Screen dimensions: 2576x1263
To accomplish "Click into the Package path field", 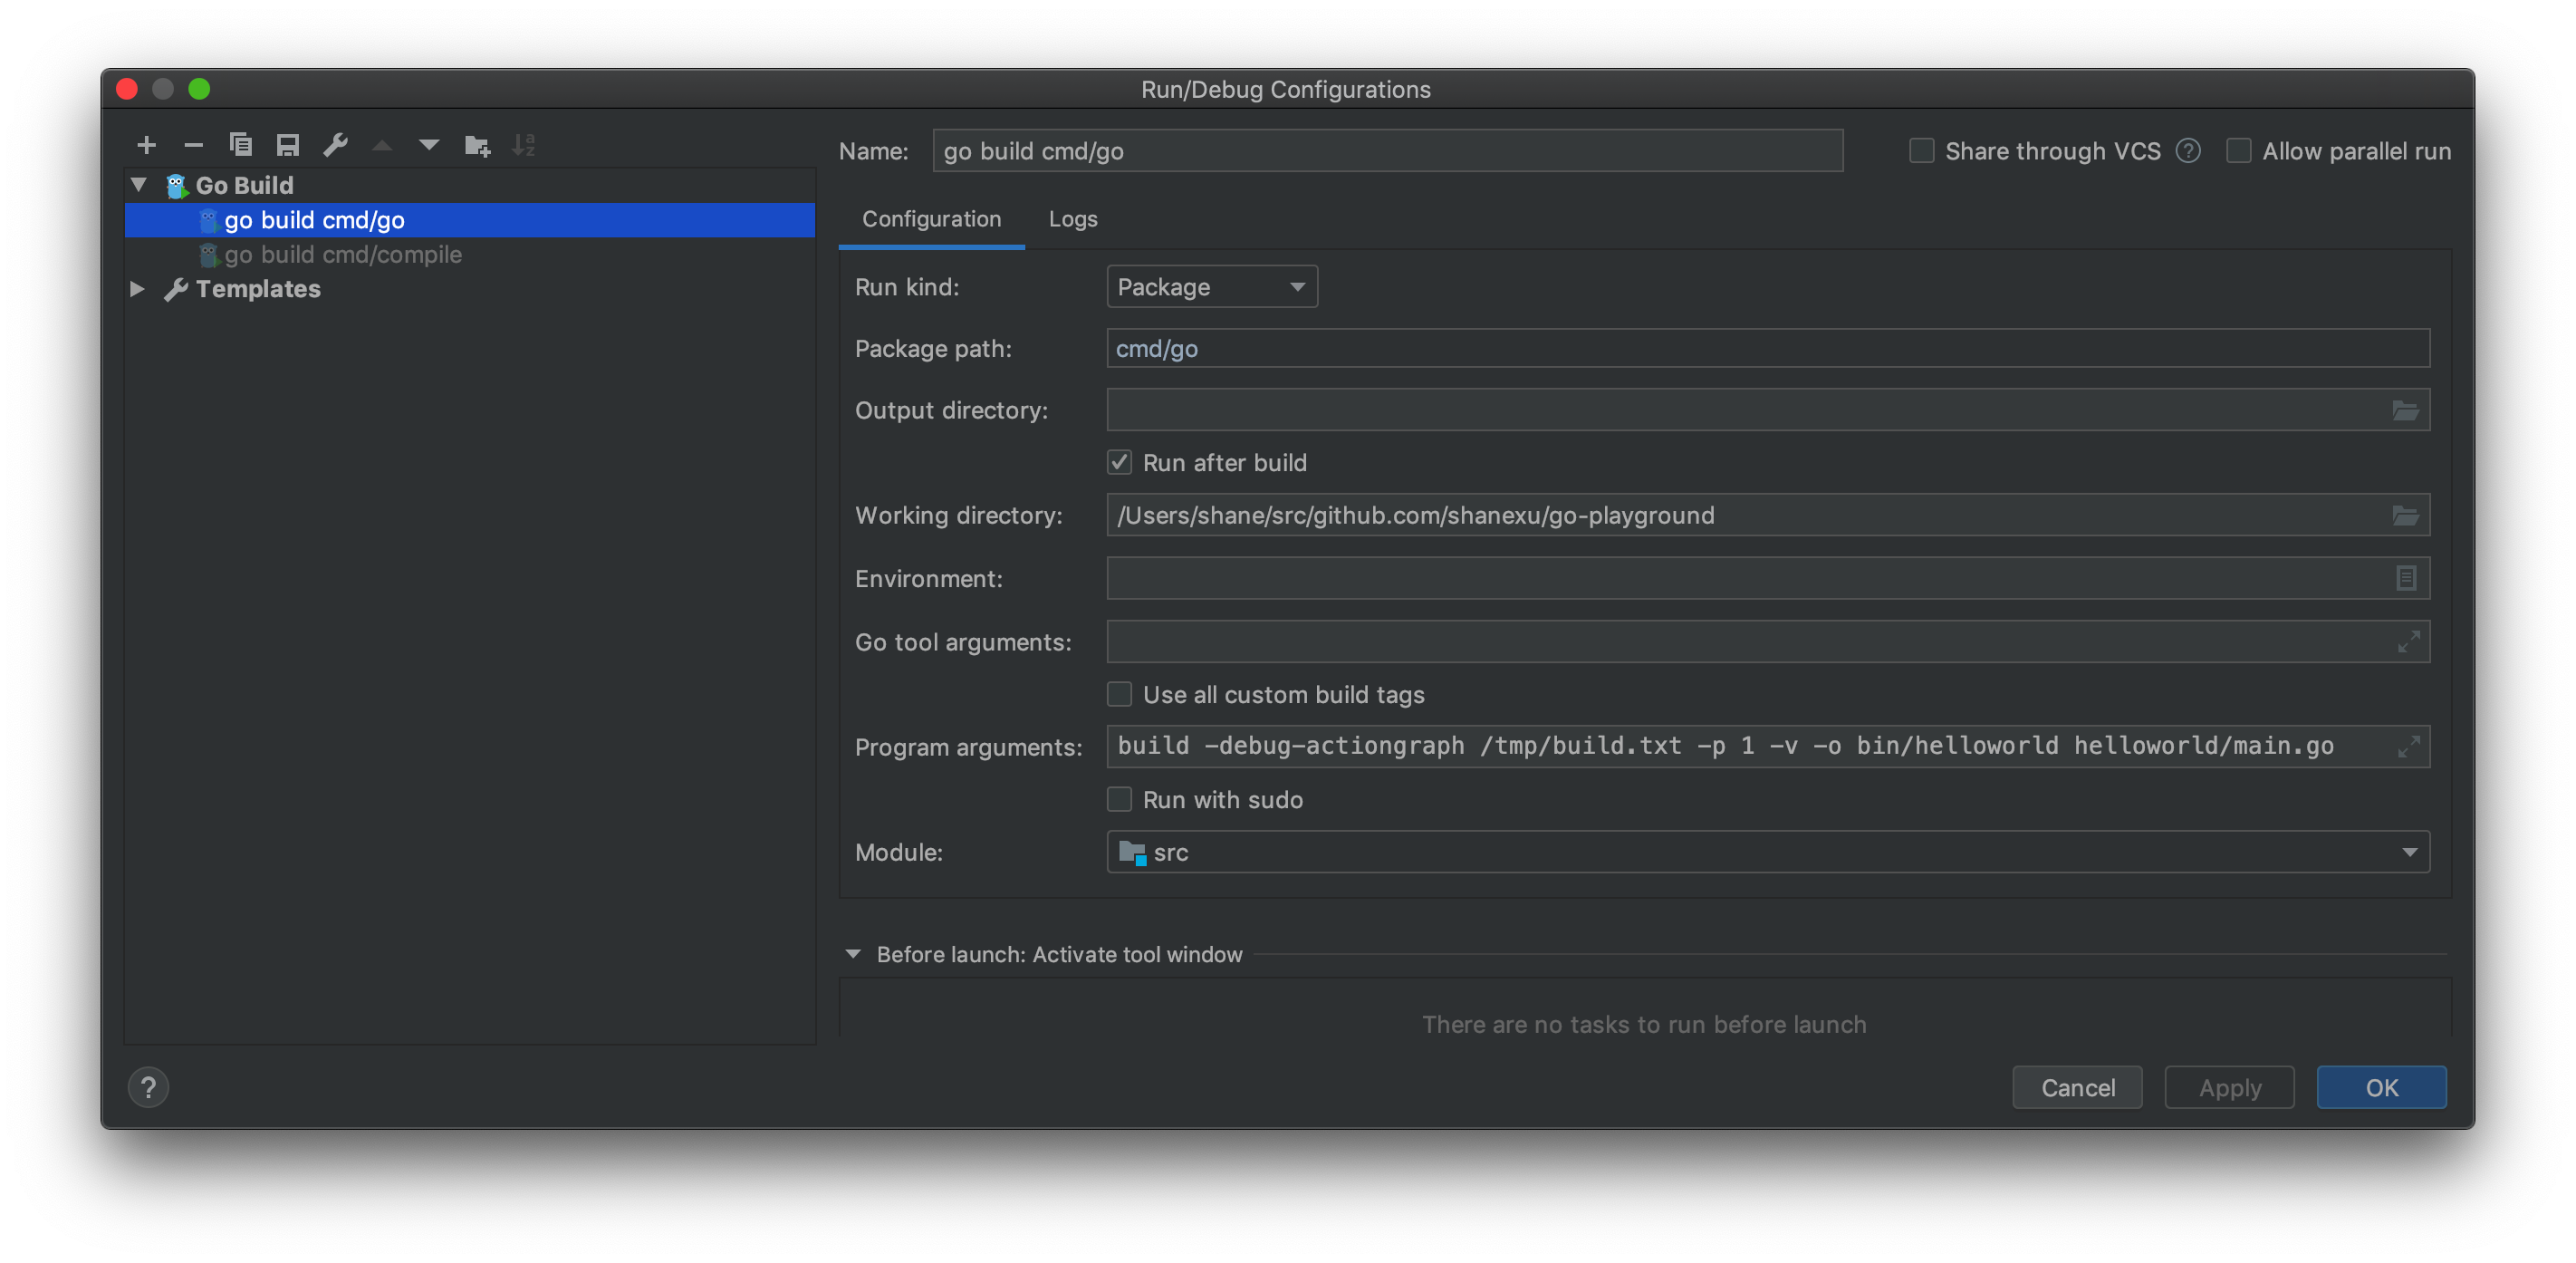I will click(1767, 348).
